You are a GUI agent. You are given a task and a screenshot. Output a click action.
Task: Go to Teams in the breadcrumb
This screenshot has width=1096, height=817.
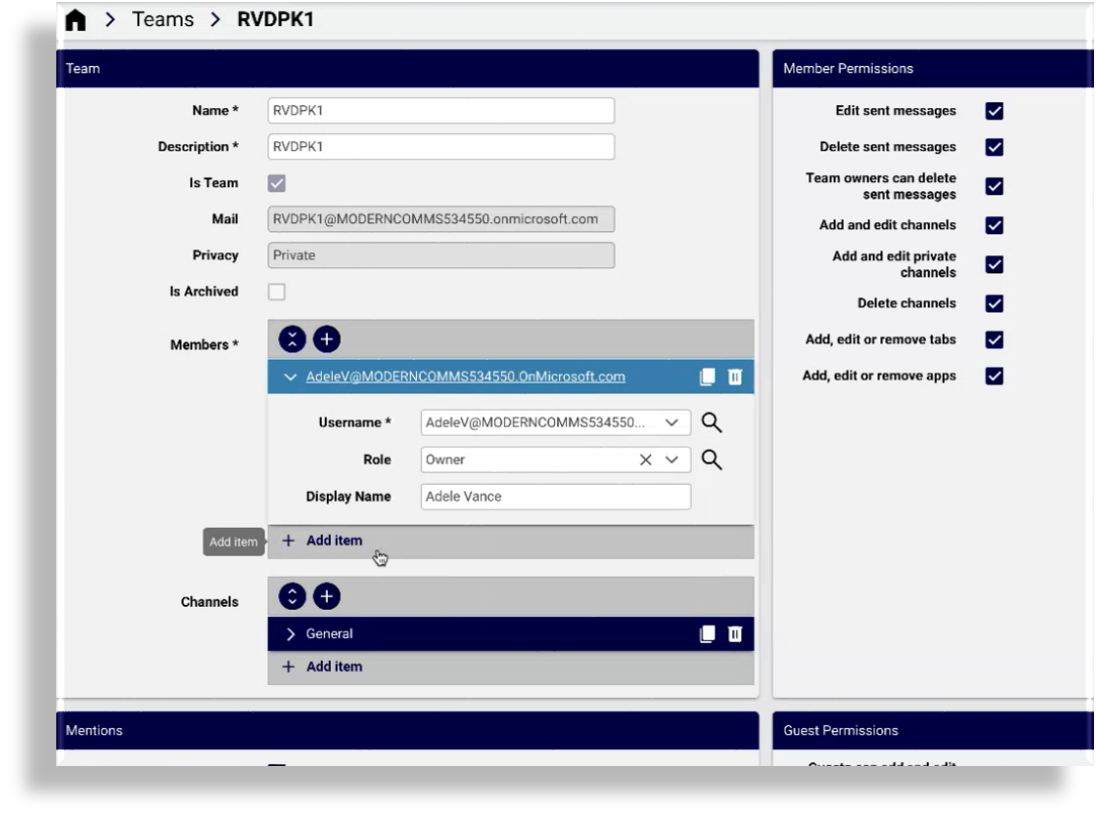pyautogui.click(x=163, y=20)
